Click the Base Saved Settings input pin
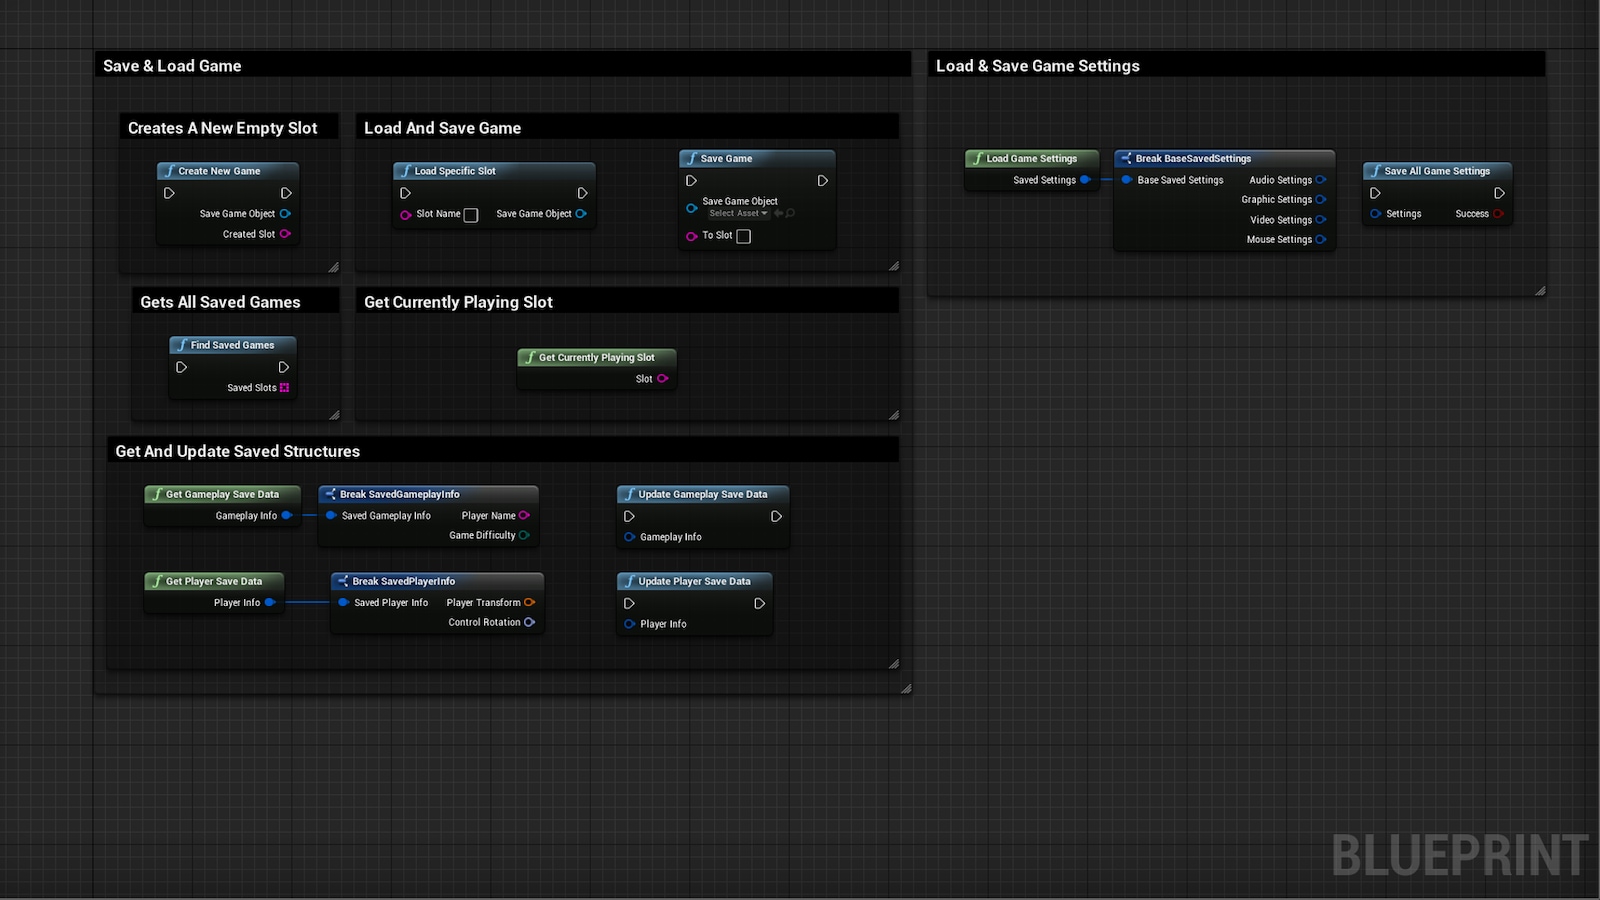The image size is (1600, 900). coord(1127,180)
